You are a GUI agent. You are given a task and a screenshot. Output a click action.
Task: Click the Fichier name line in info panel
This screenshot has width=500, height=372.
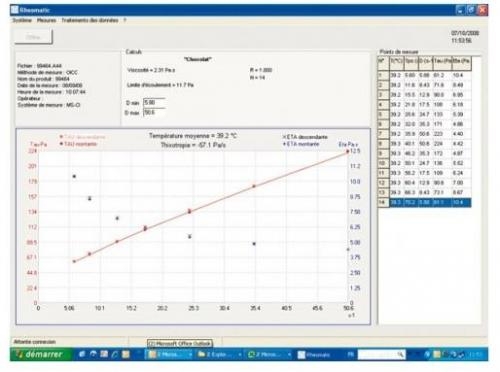coord(39,66)
